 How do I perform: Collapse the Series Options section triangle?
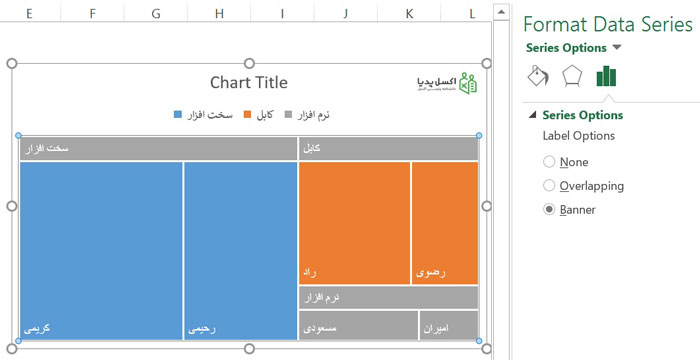click(532, 115)
